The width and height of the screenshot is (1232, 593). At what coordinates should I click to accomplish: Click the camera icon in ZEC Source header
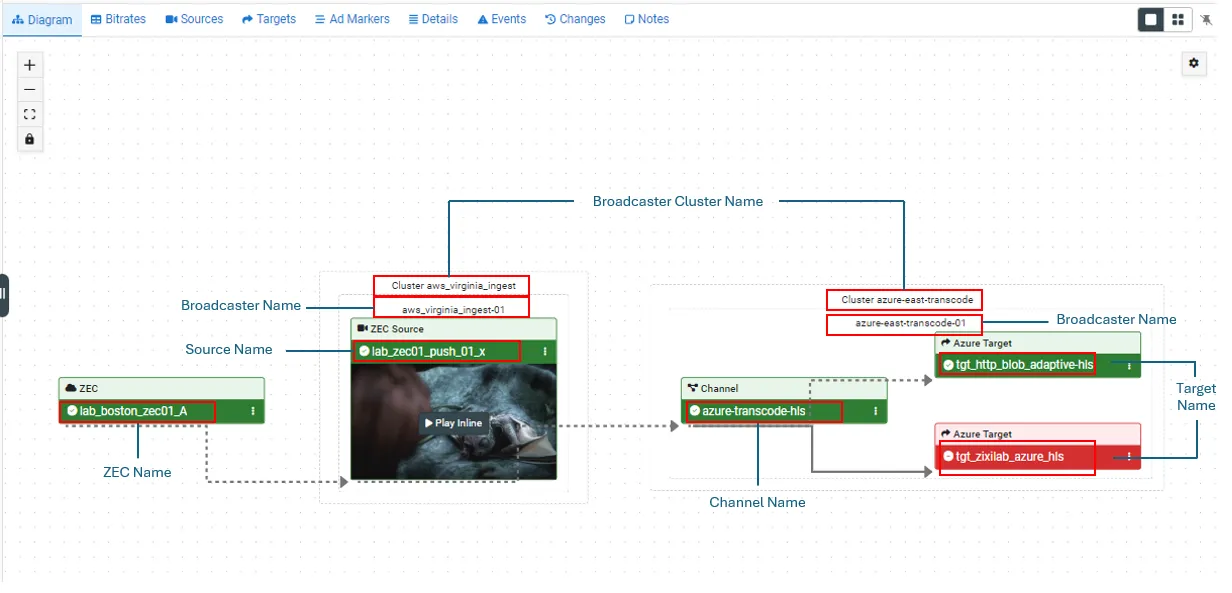pos(362,329)
